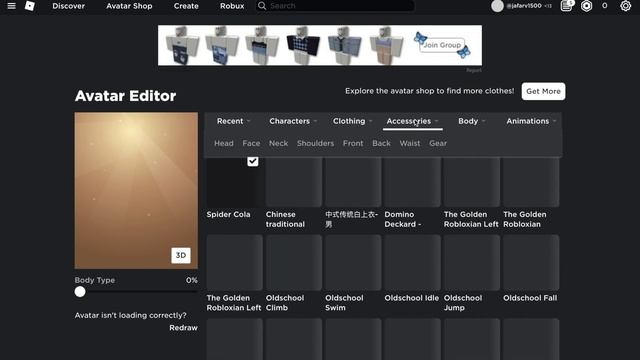Expand the Clothing dropdown tab
640x360 pixels.
(352, 121)
